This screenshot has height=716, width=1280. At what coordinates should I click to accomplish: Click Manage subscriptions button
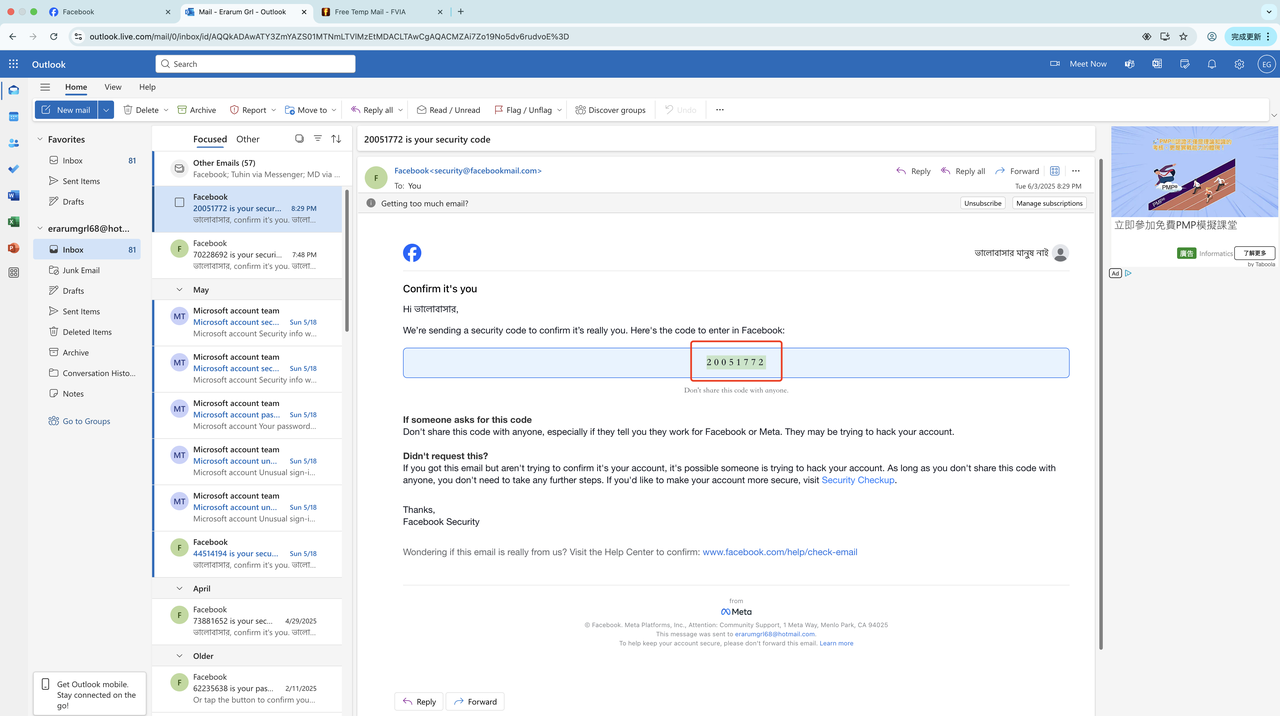coord(1049,203)
